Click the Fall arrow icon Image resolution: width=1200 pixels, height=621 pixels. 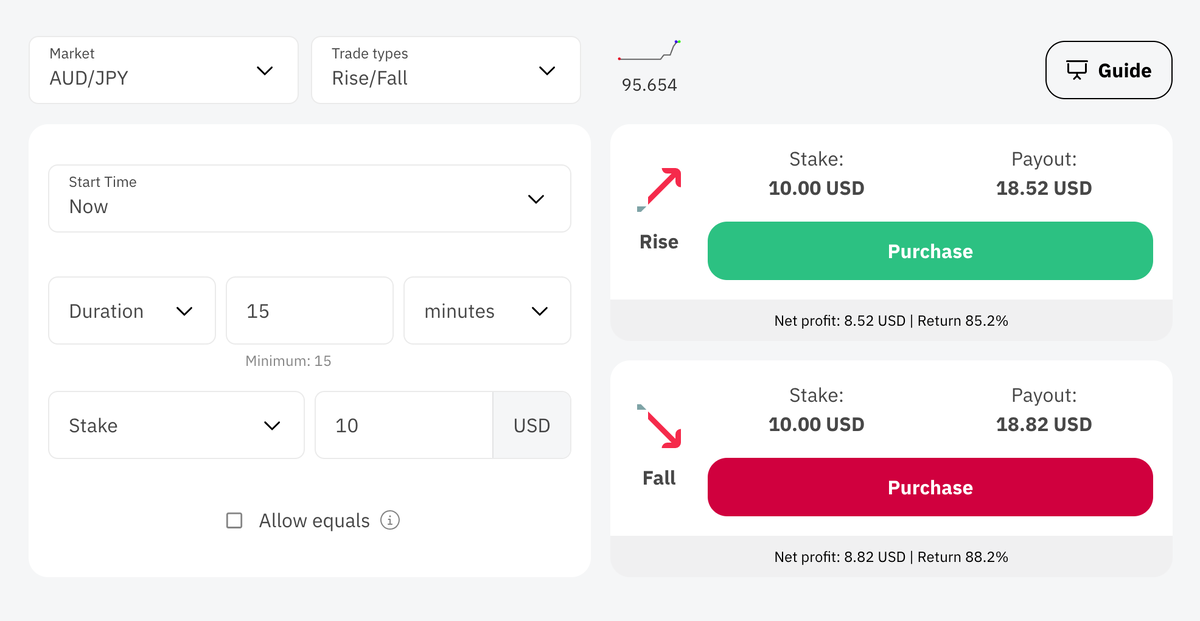click(659, 426)
